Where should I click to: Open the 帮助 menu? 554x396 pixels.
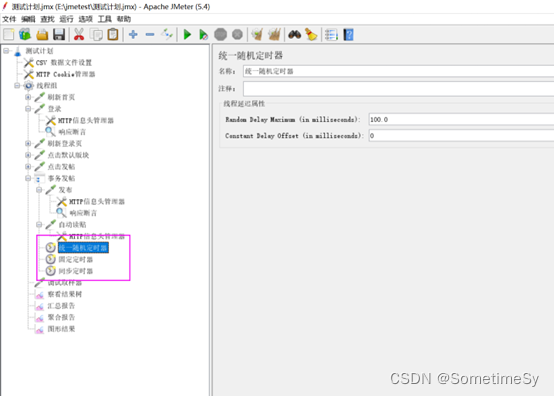click(x=124, y=19)
